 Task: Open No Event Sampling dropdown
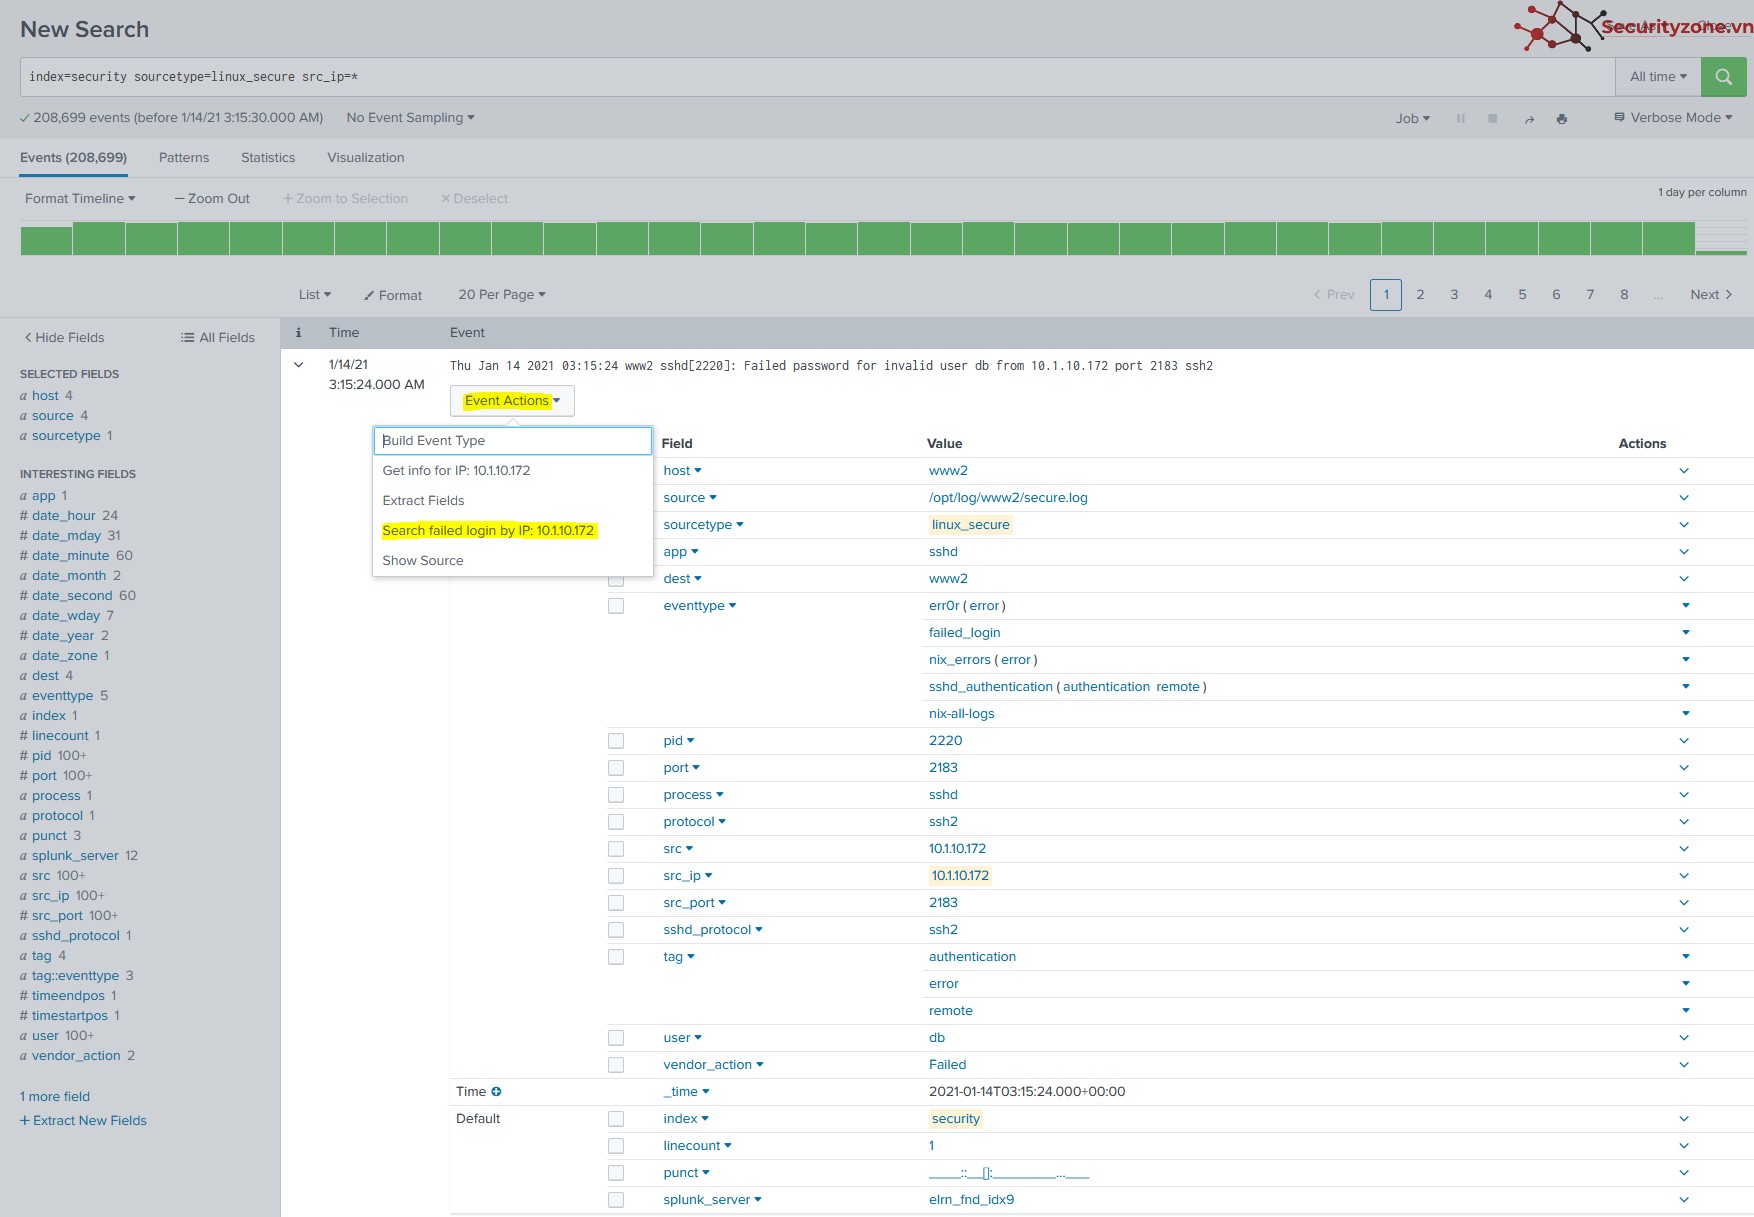click(410, 118)
